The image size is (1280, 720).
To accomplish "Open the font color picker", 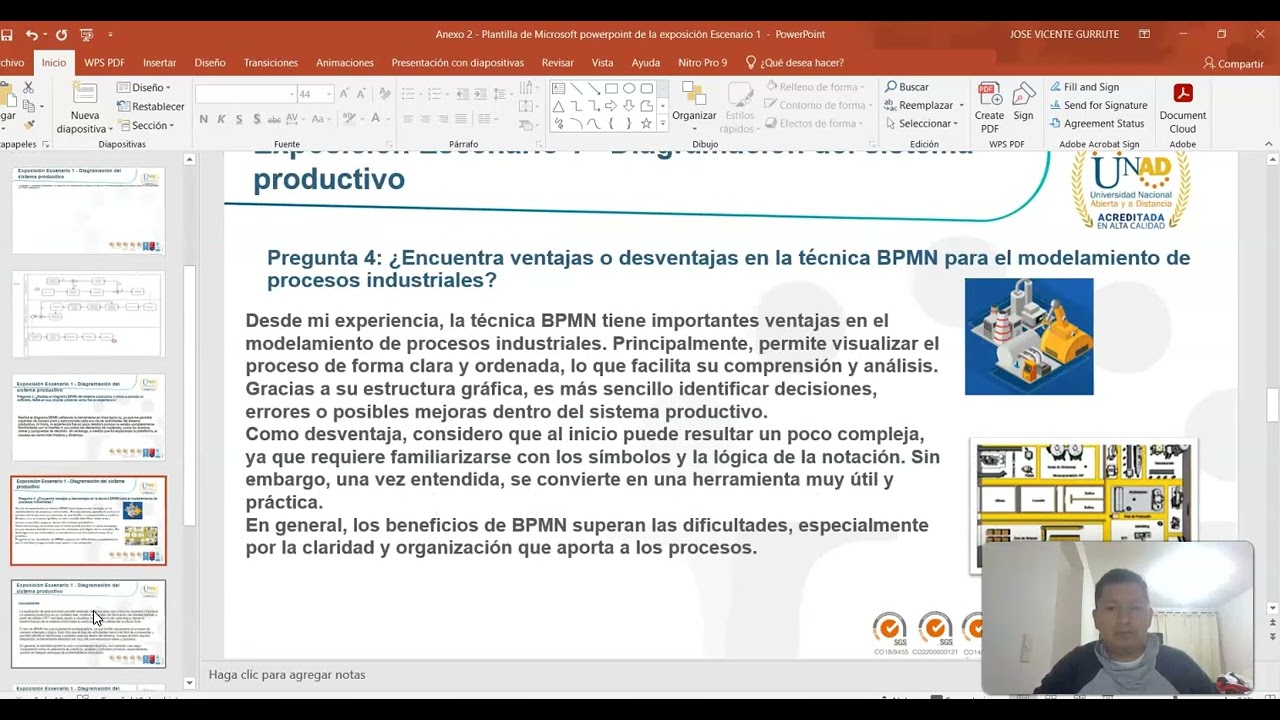I will pyautogui.click(x=378, y=119).
